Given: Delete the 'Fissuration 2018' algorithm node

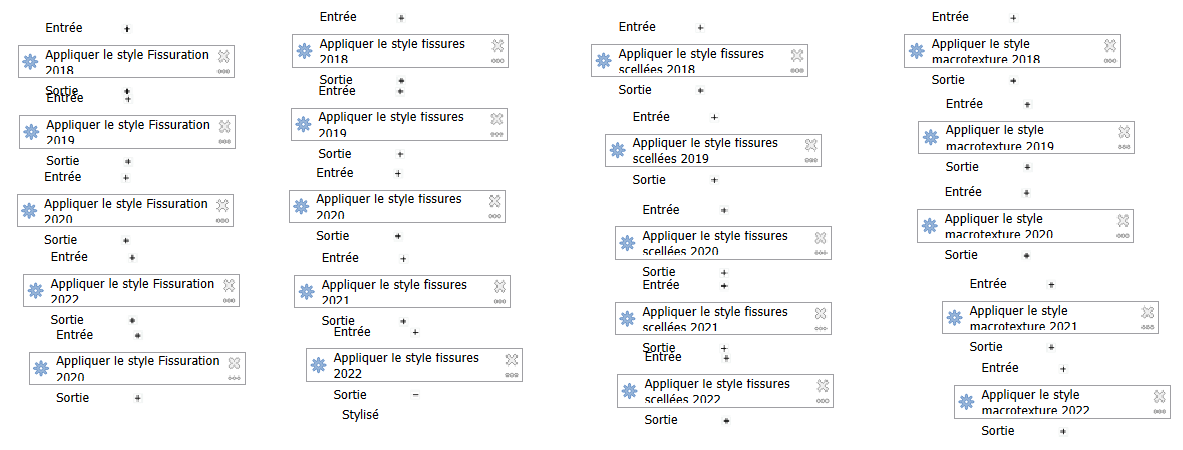Looking at the screenshot, I should pyautogui.click(x=224, y=55).
